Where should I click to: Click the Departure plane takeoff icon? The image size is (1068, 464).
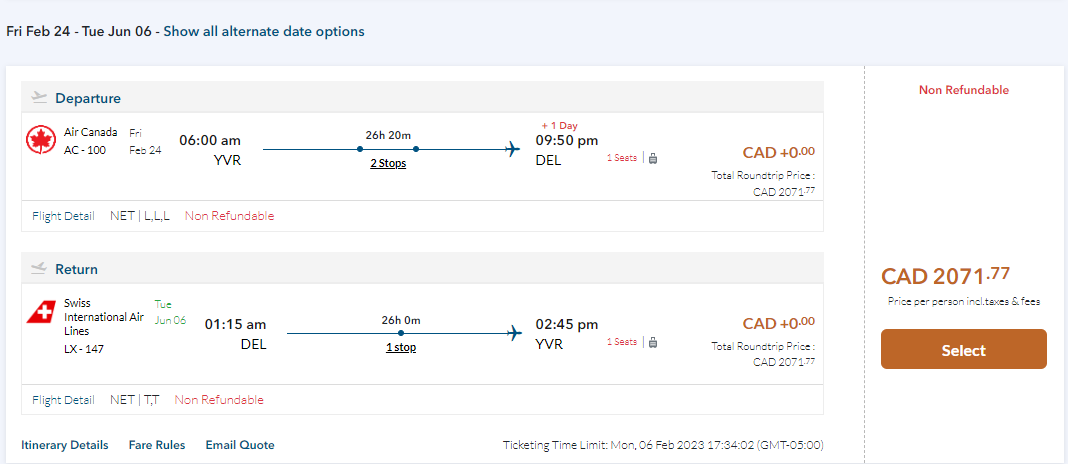pyautogui.click(x=40, y=98)
